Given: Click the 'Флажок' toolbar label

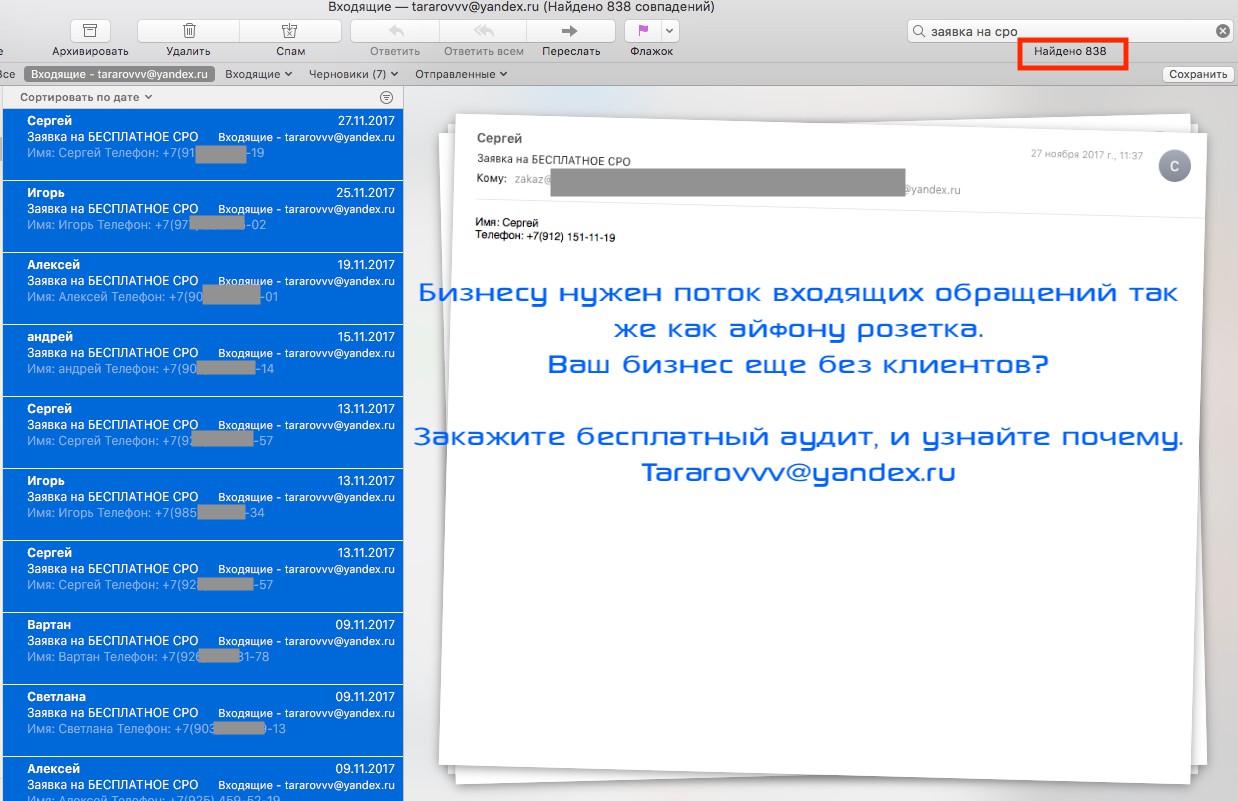Looking at the screenshot, I should point(652,51).
